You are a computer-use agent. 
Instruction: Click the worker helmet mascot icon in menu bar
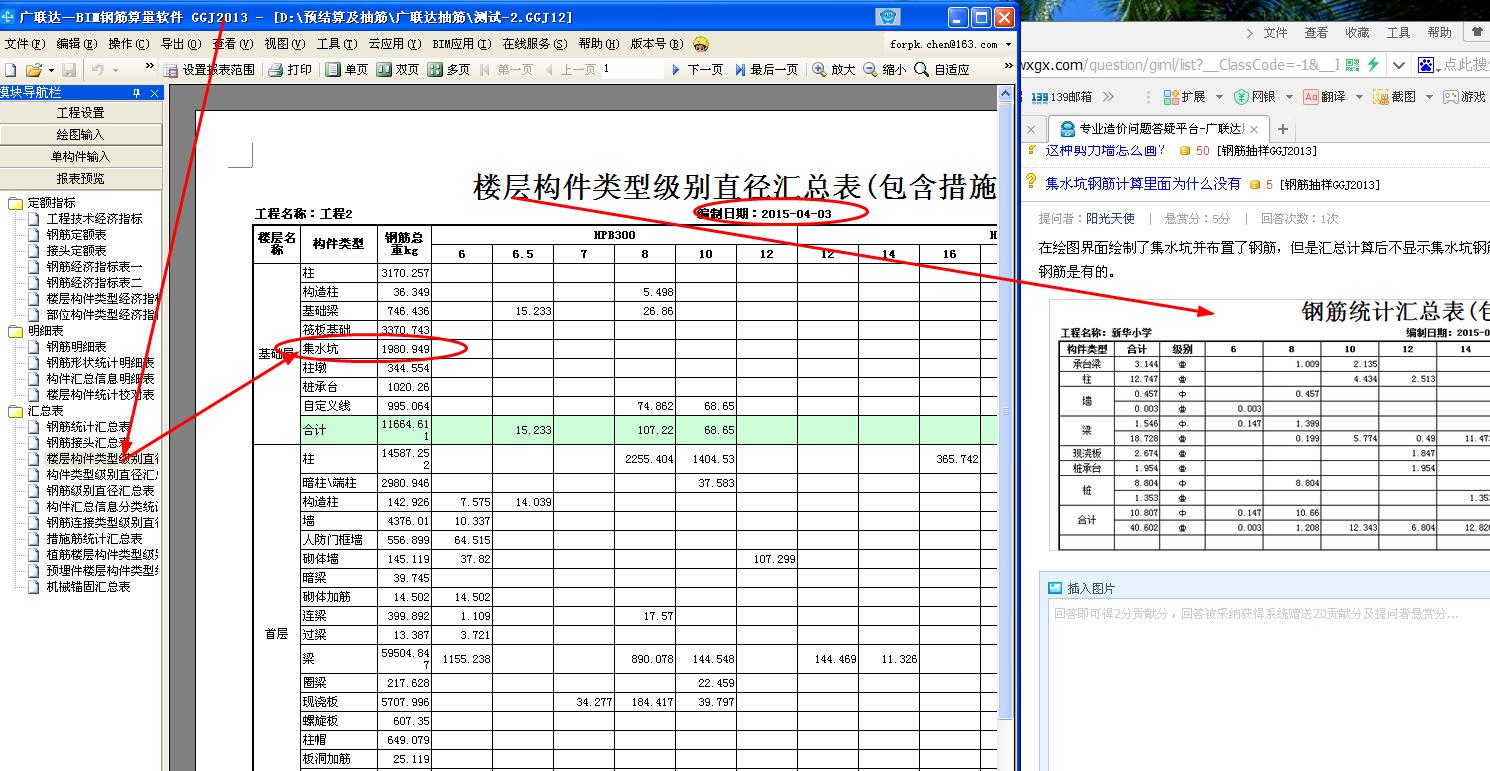pos(701,44)
